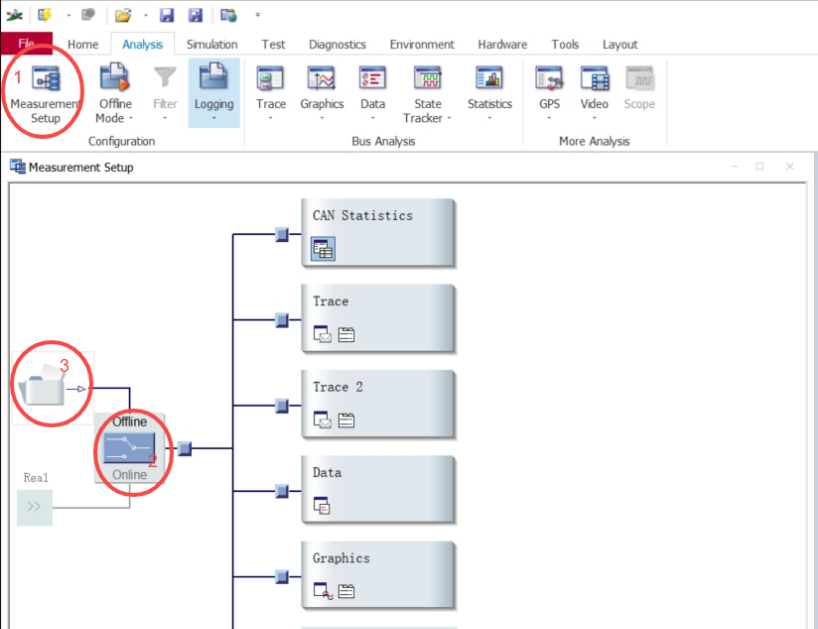The height and width of the screenshot is (629, 818).
Task: Expand the Logging dropdown
Action: tap(214, 119)
